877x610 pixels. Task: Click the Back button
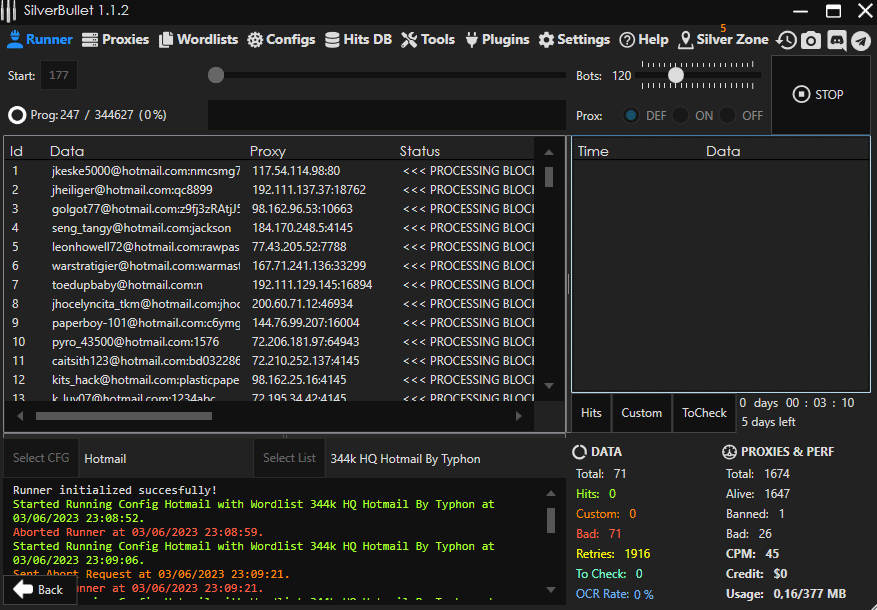click(x=39, y=589)
